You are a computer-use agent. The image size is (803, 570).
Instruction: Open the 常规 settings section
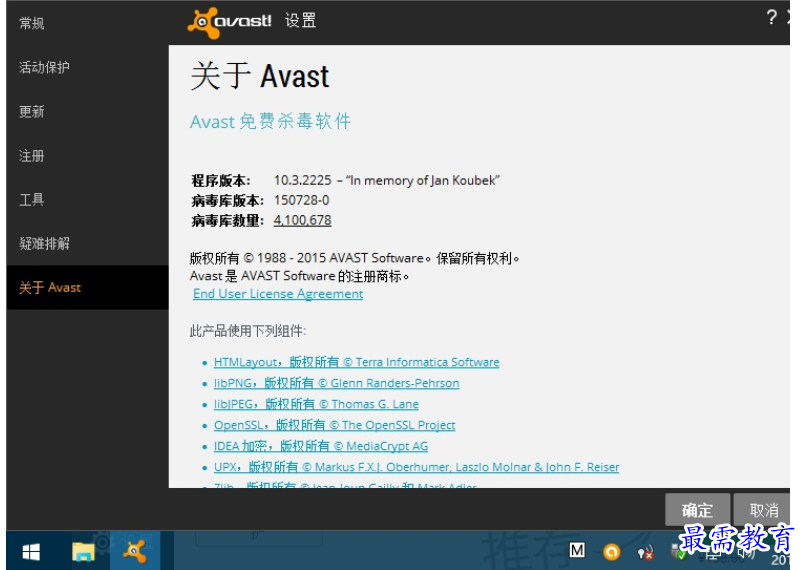32,23
